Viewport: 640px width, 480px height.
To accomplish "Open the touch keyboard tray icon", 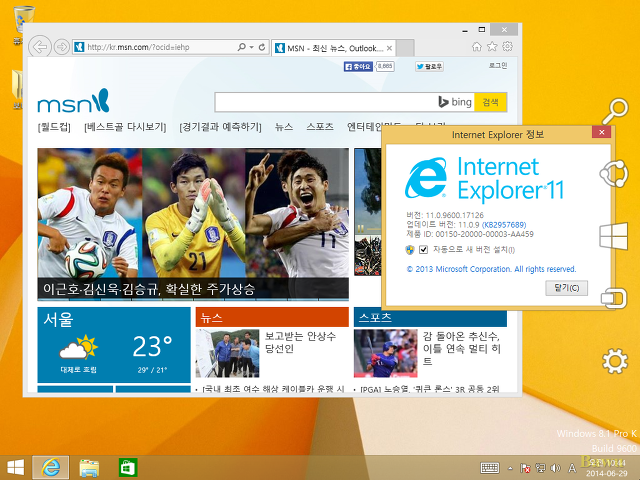I will 490,468.
